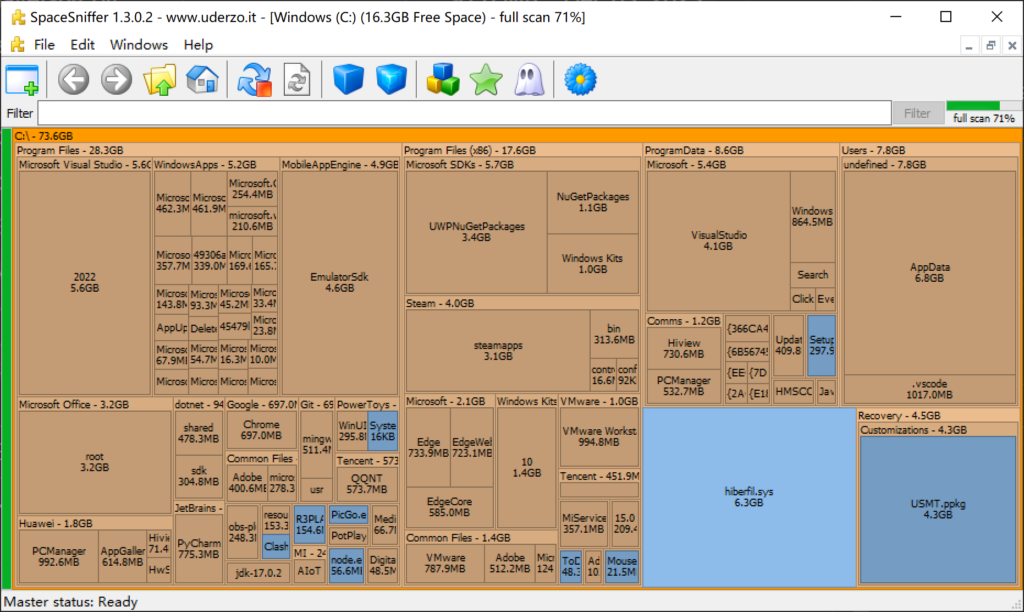This screenshot has width=1024, height=612.
Task: Start a new master scan
Action: click(x=254, y=80)
